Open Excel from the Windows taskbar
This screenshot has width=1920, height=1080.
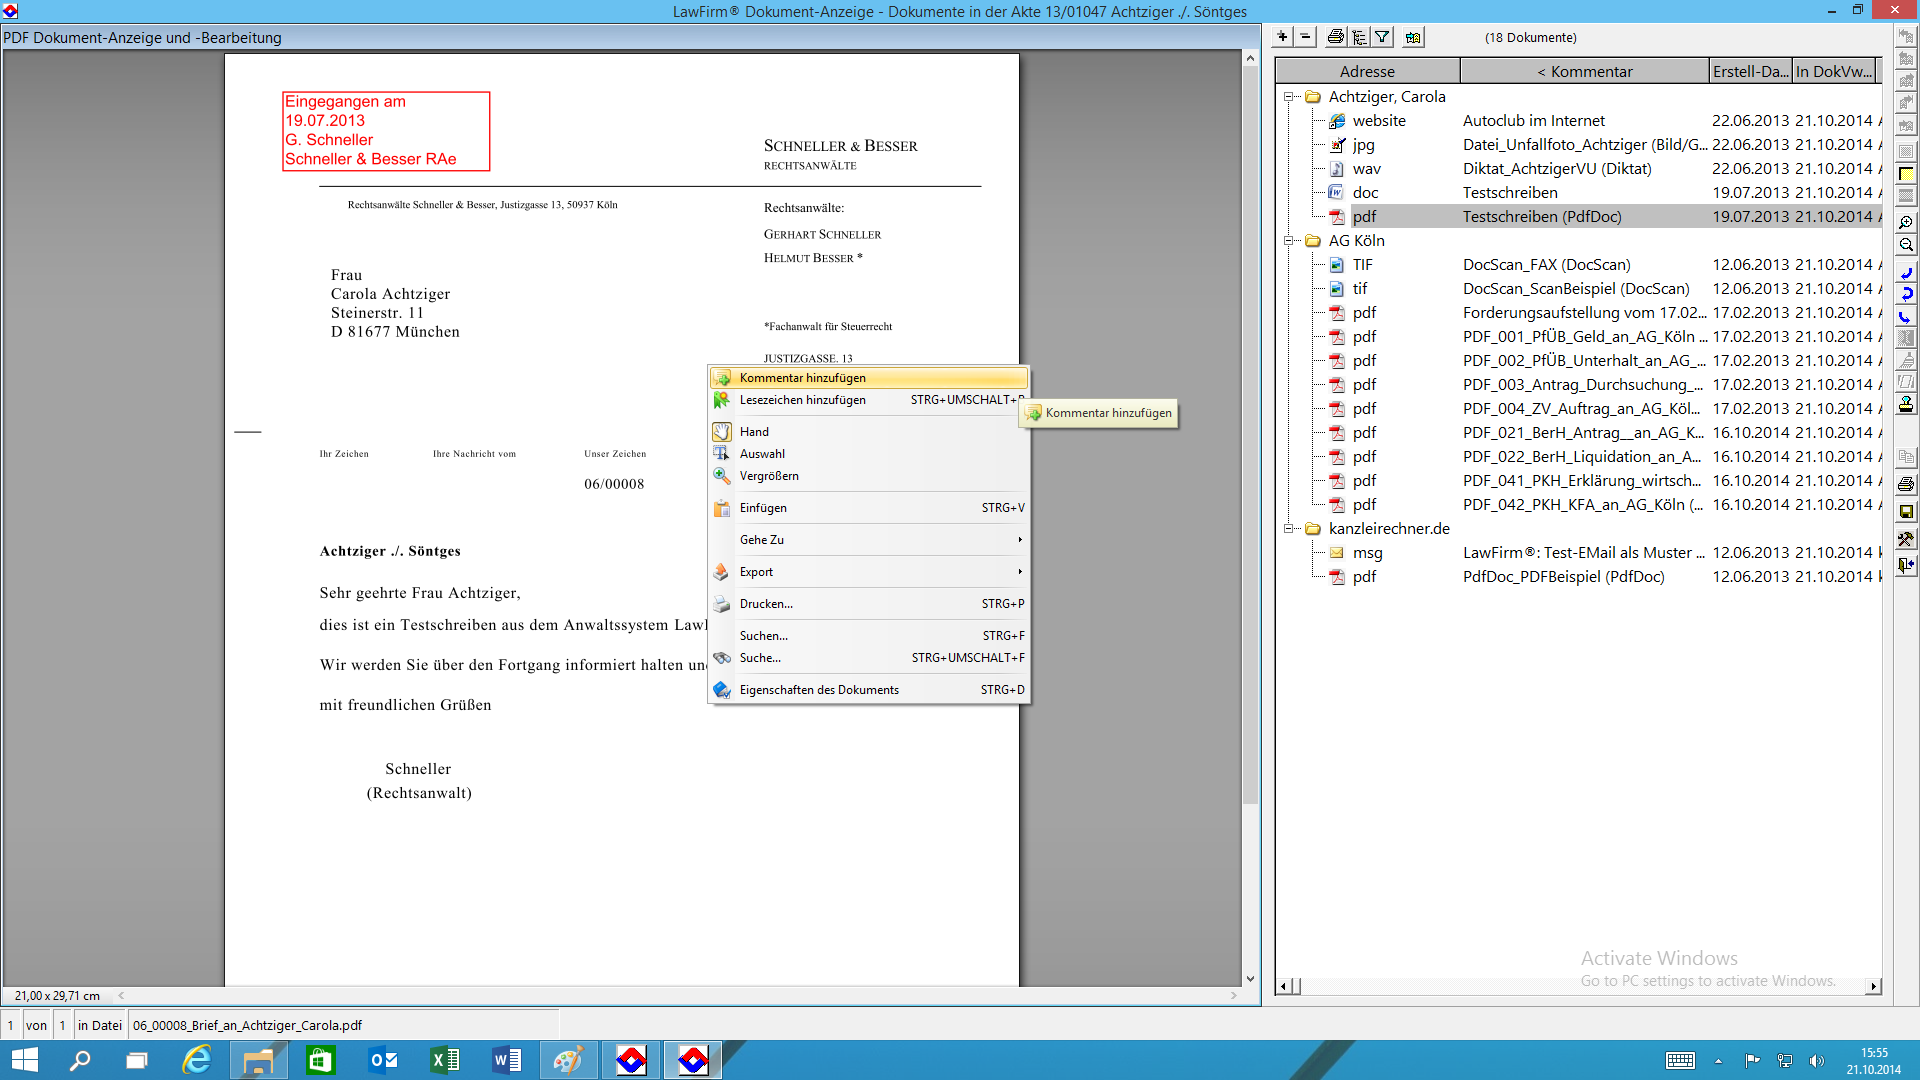tap(444, 1060)
